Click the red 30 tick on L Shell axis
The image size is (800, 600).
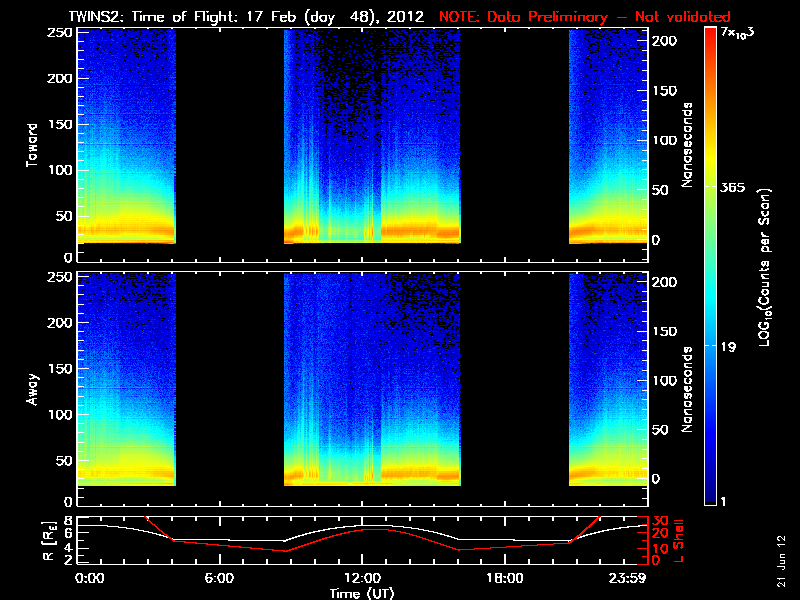[x=661, y=521]
